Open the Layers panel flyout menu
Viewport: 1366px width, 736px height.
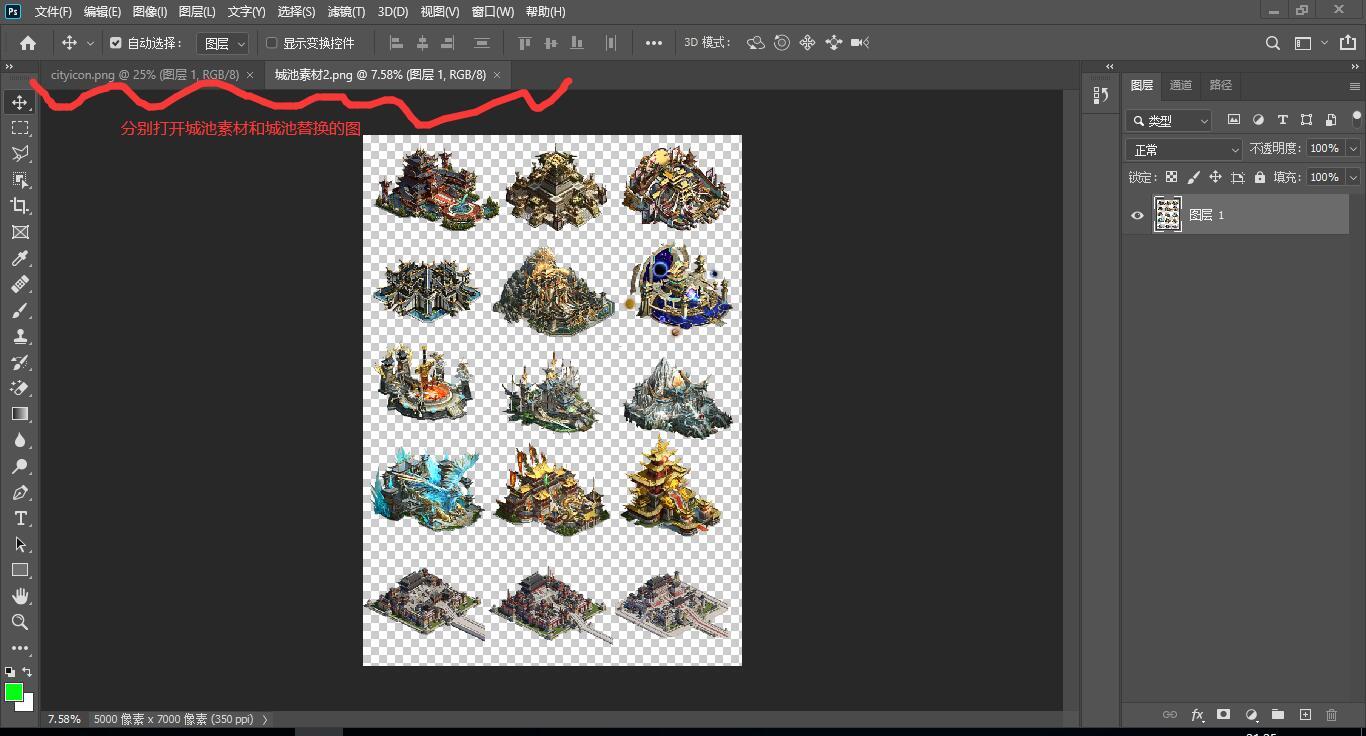(1355, 86)
